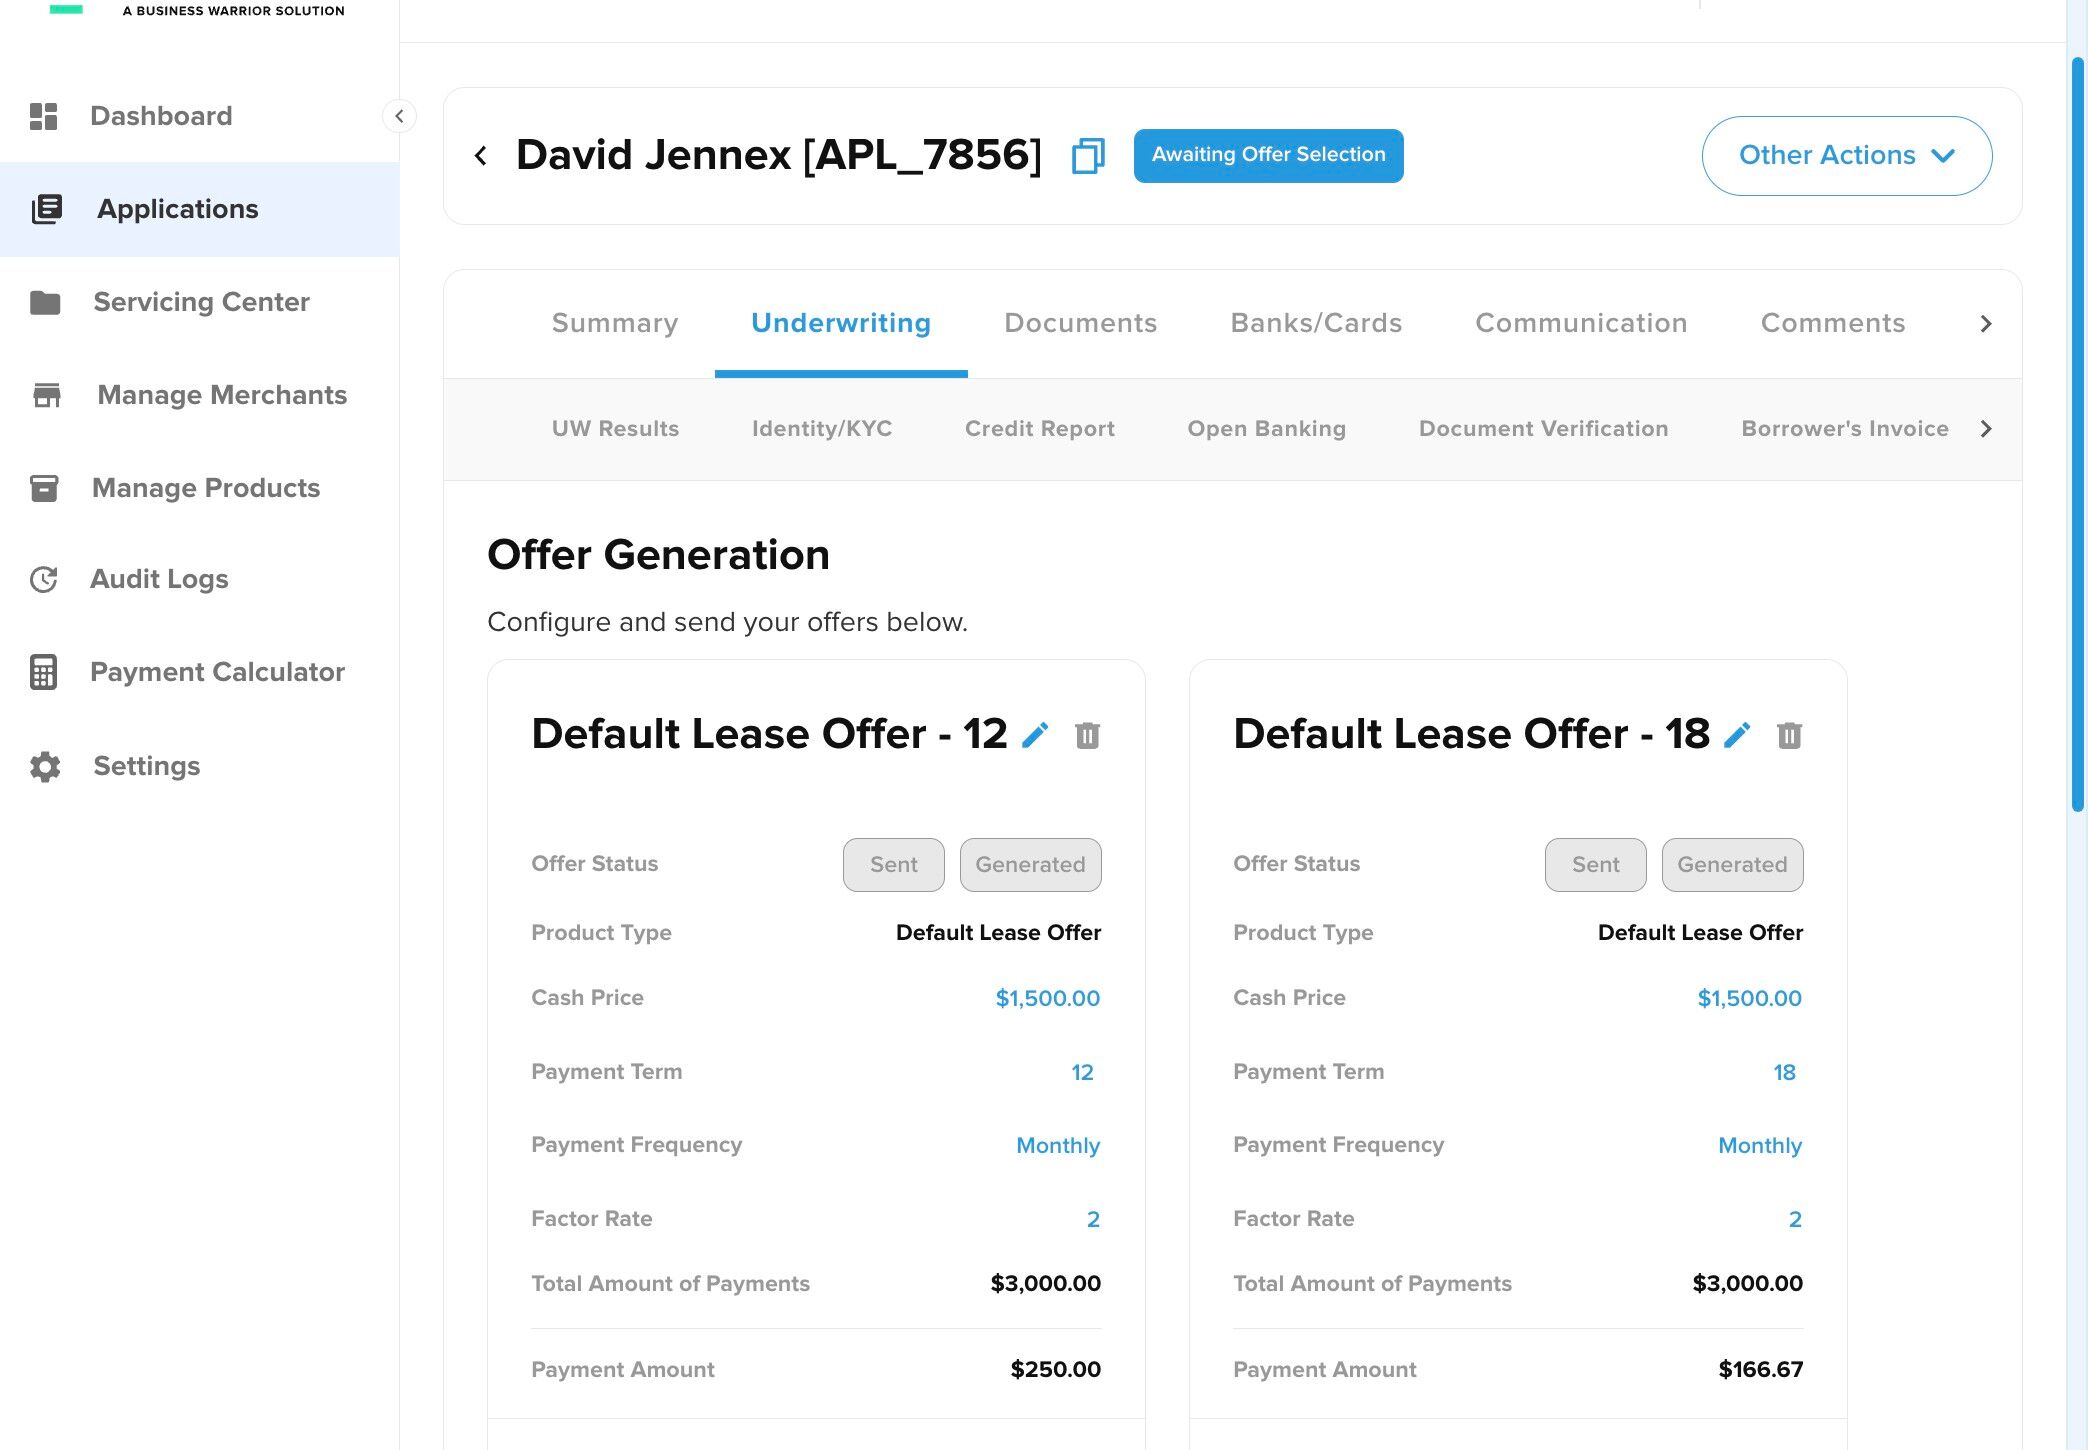Click the Offer Generation heading
Screen dimensions: 2088x1450
(x=659, y=554)
